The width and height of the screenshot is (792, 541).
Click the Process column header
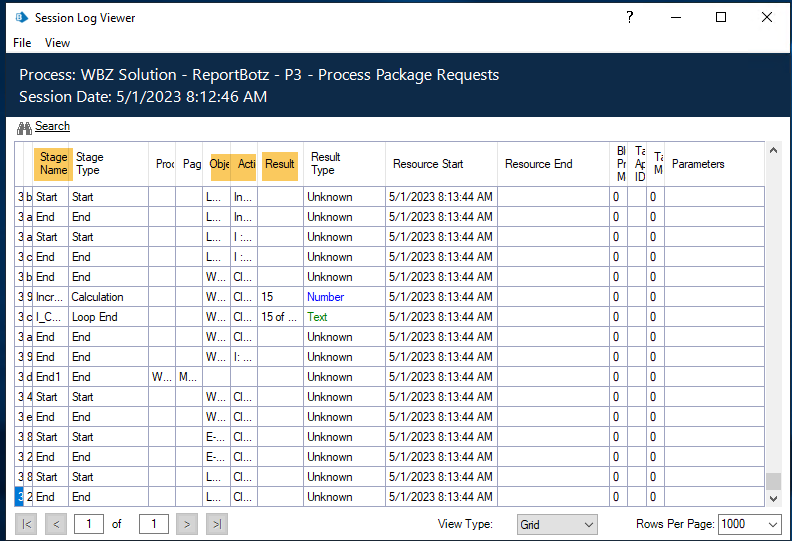[163, 164]
